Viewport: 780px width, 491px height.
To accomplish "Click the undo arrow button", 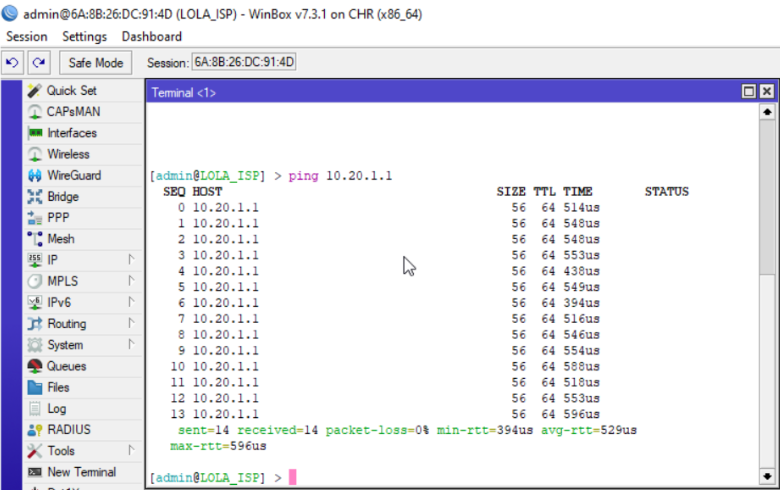I will [13, 63].
